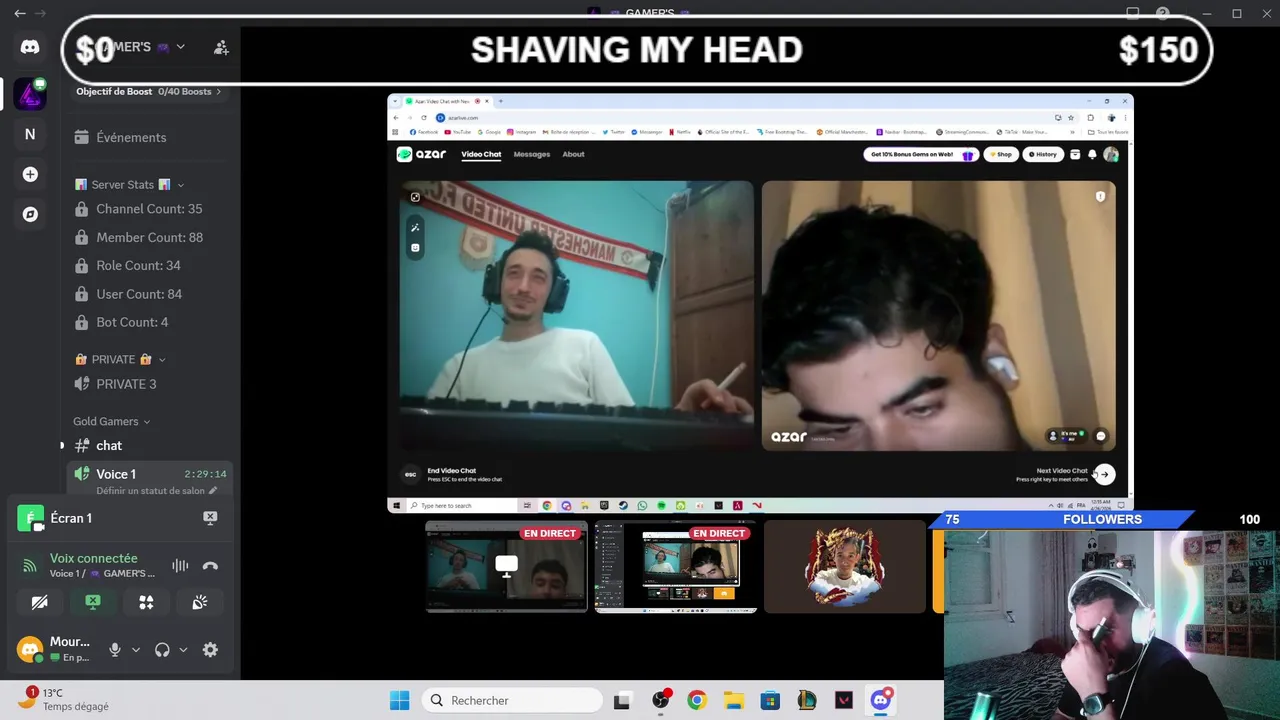The width and height of the screenshot is (1280, 720).
Task: Open the server with letter N
Action: pyautogui.click(x=30, y=134)
